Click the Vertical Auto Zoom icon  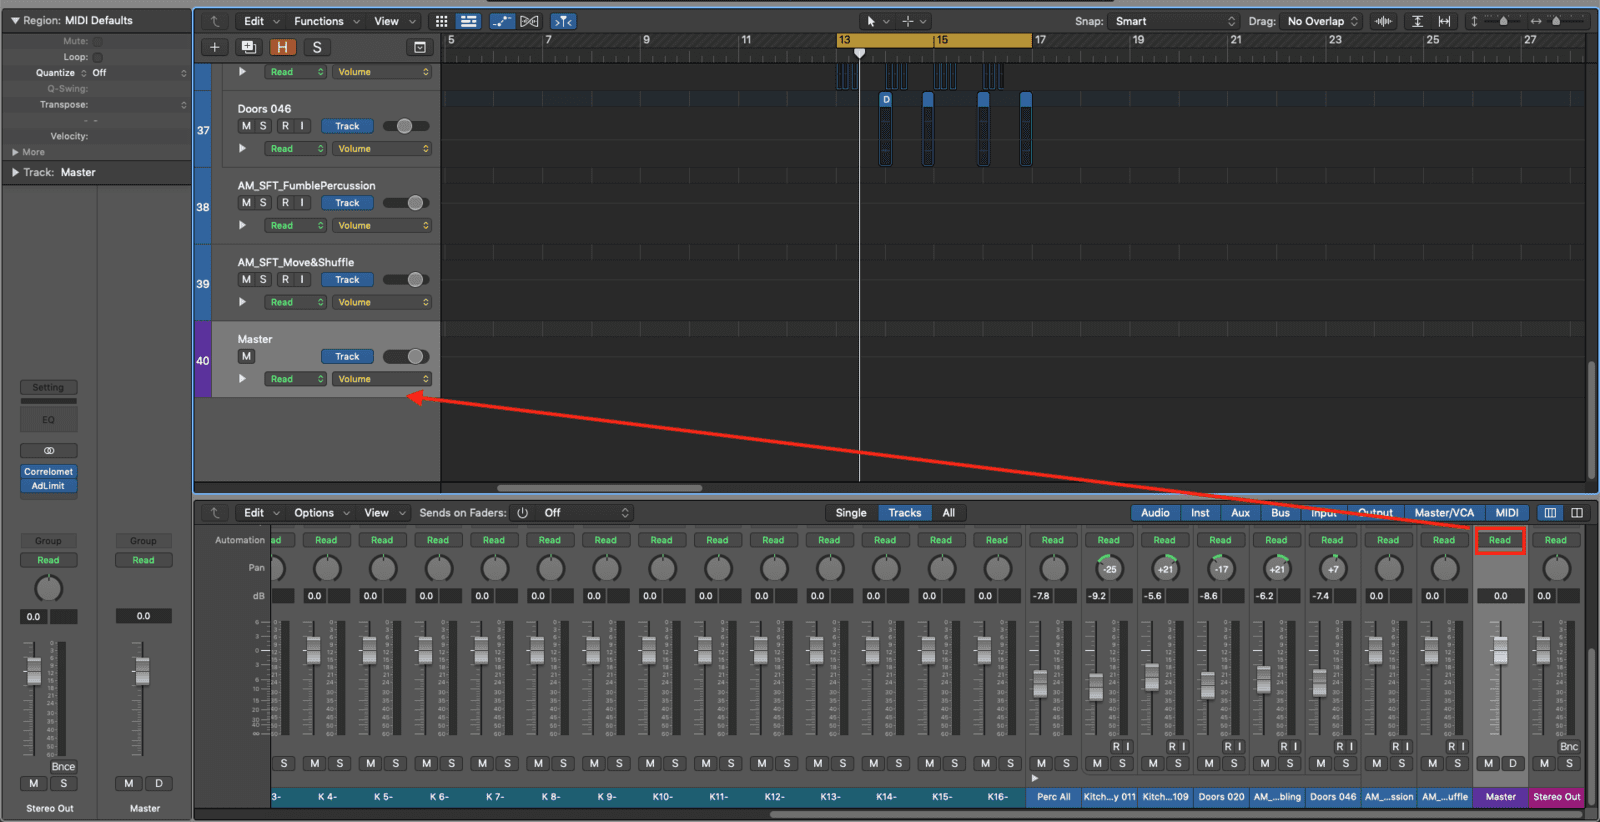pyautogui.click(x=1417, y=21)
